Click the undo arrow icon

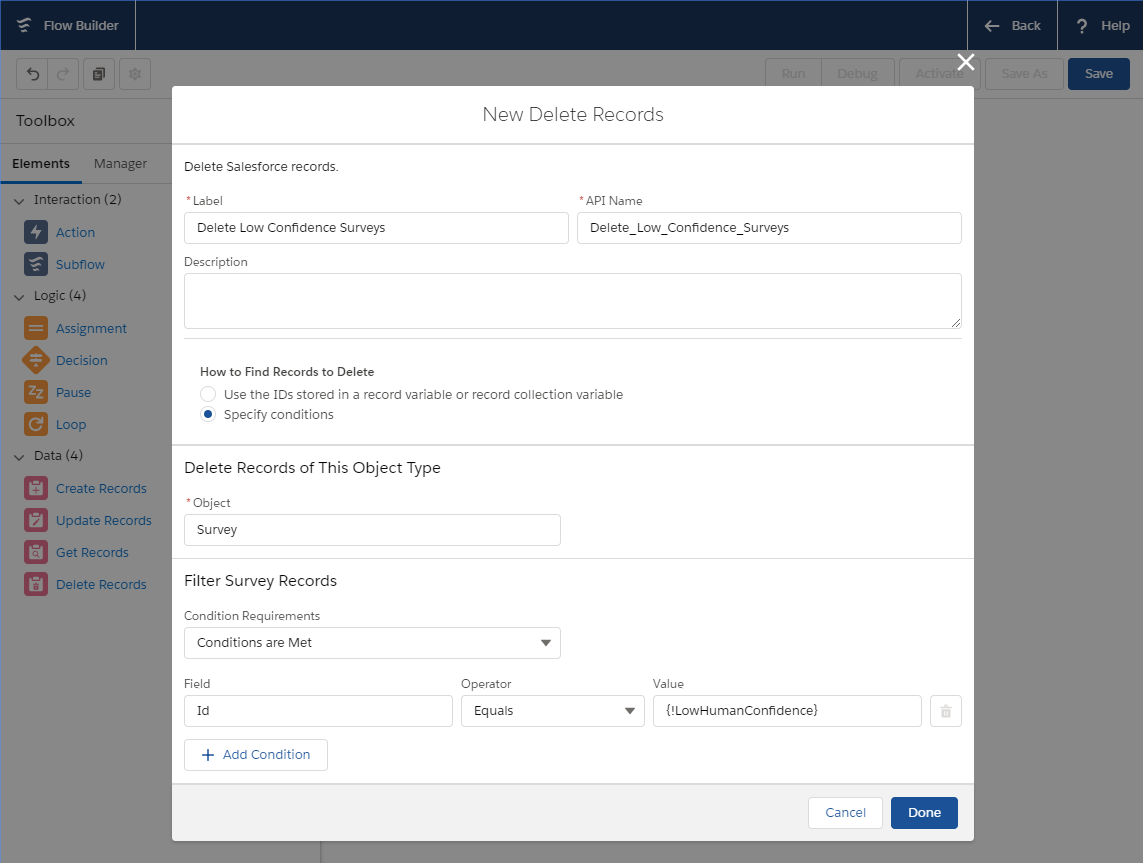[x=32, y=74]
